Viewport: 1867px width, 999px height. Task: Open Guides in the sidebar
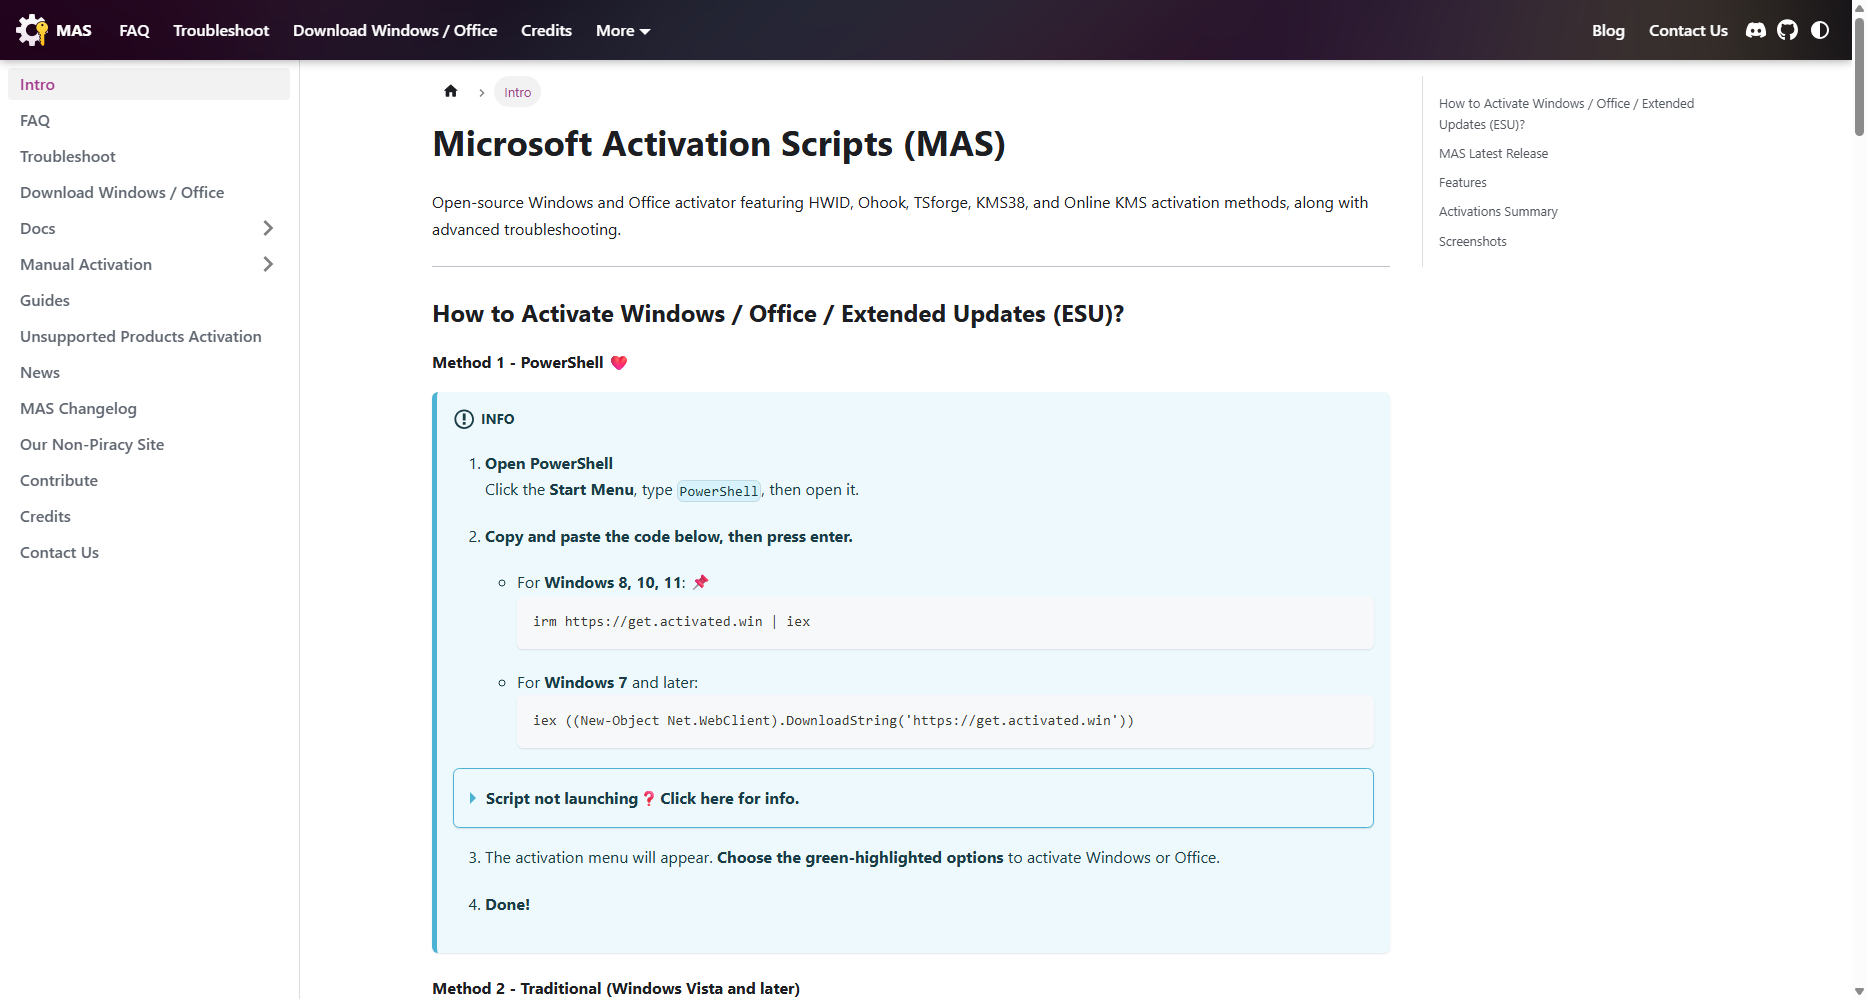click(x=149, y=300)
